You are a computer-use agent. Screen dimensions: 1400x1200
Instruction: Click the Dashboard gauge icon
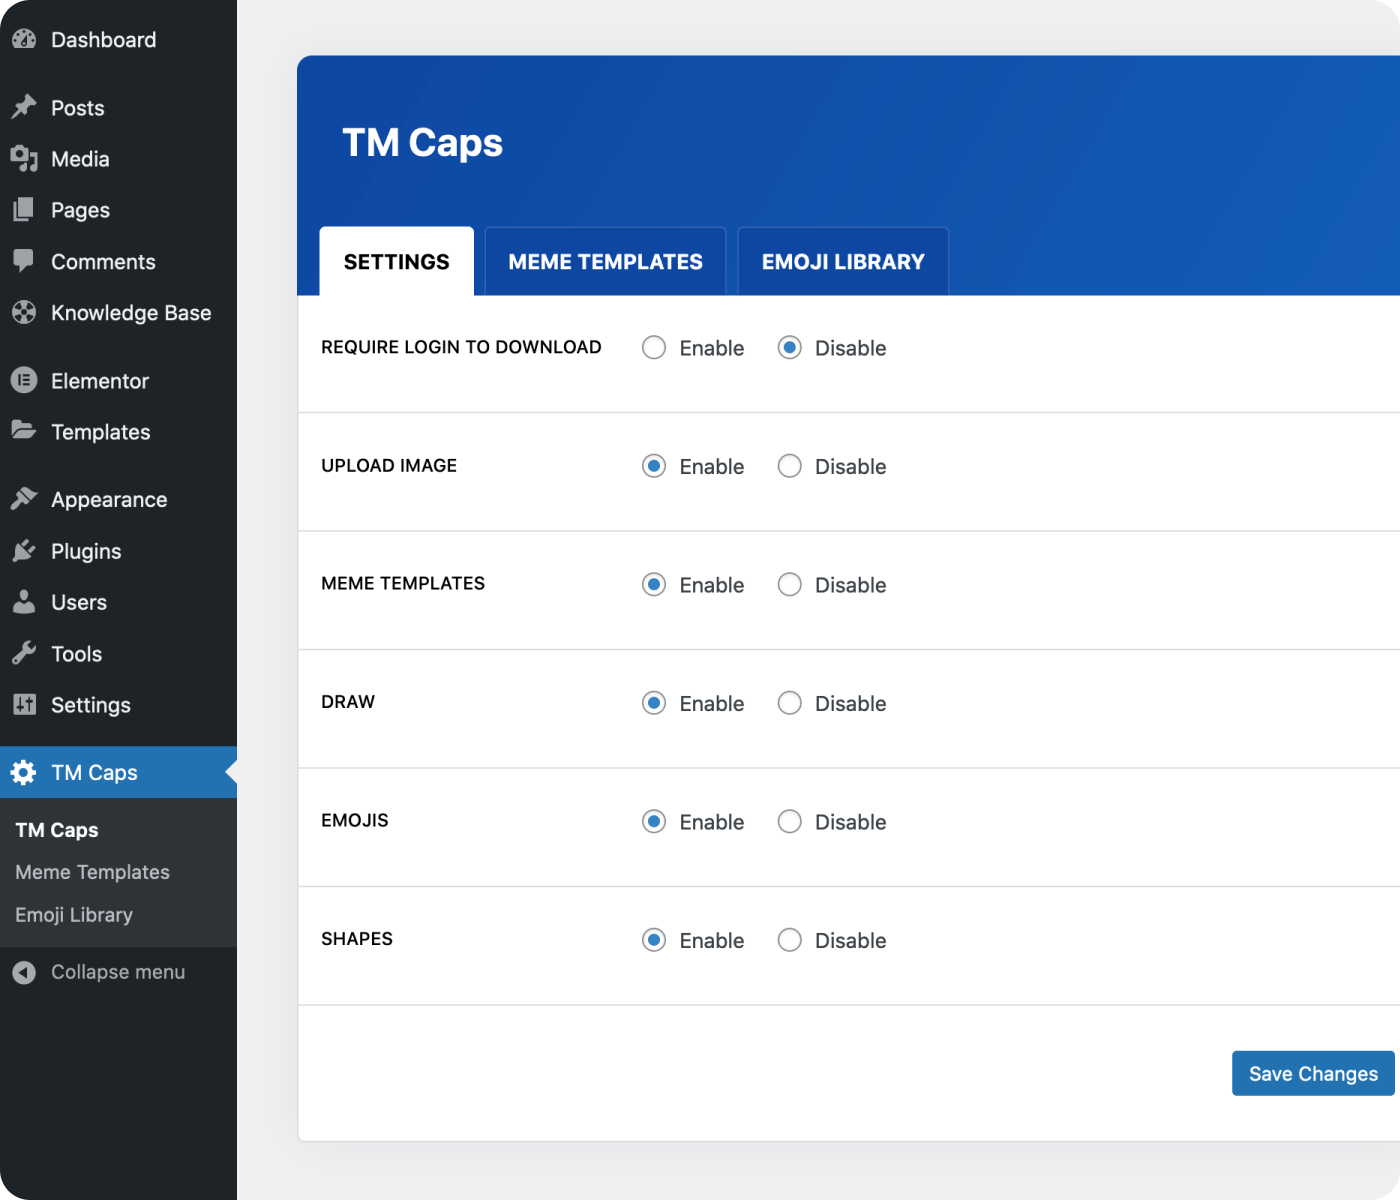tap(24, 40)
